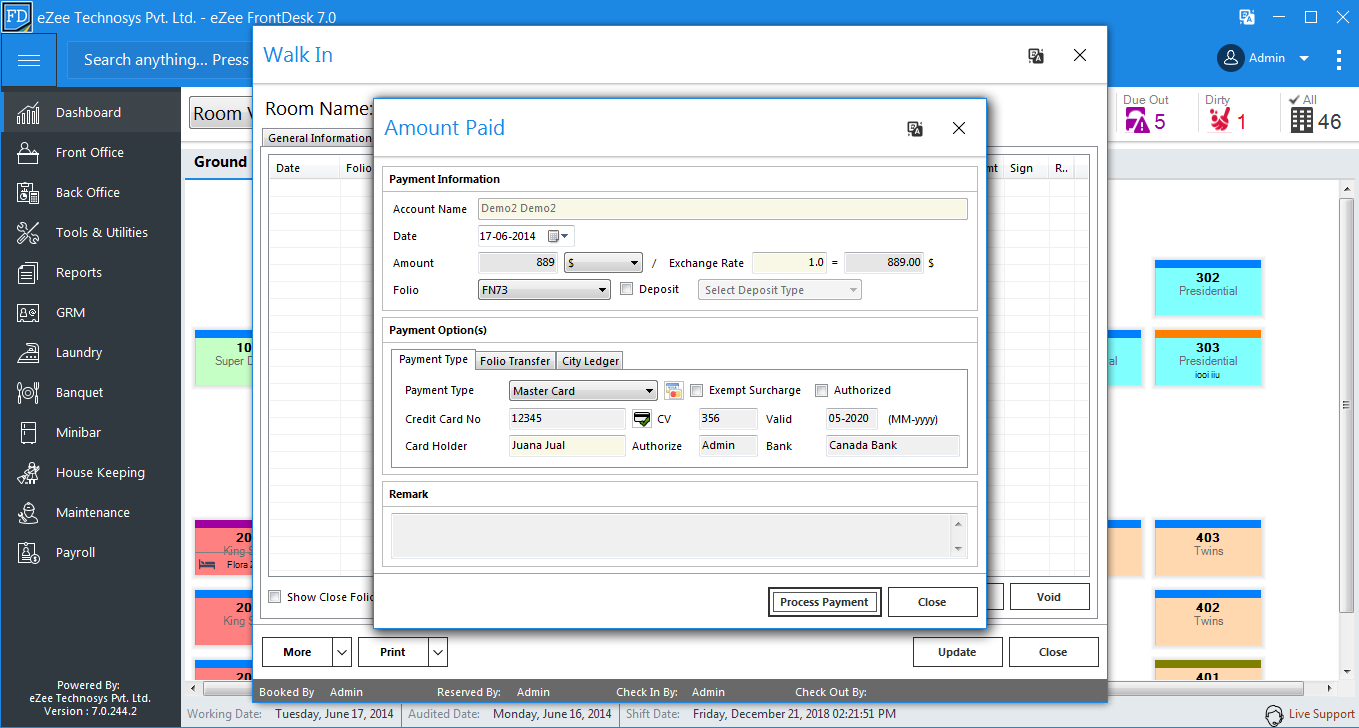This screenshot has width=1359, height=728.
Task: Toggle the Show Close Folio checkbox
Action: (x=274, y=597)
